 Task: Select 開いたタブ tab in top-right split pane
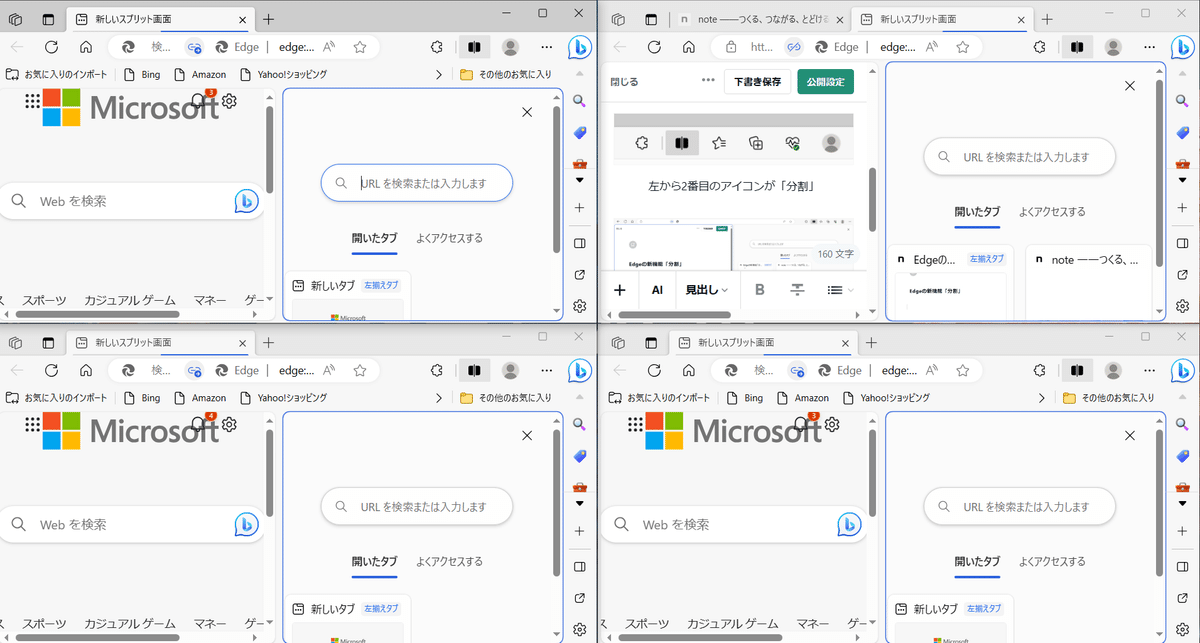tap(977, 211)
